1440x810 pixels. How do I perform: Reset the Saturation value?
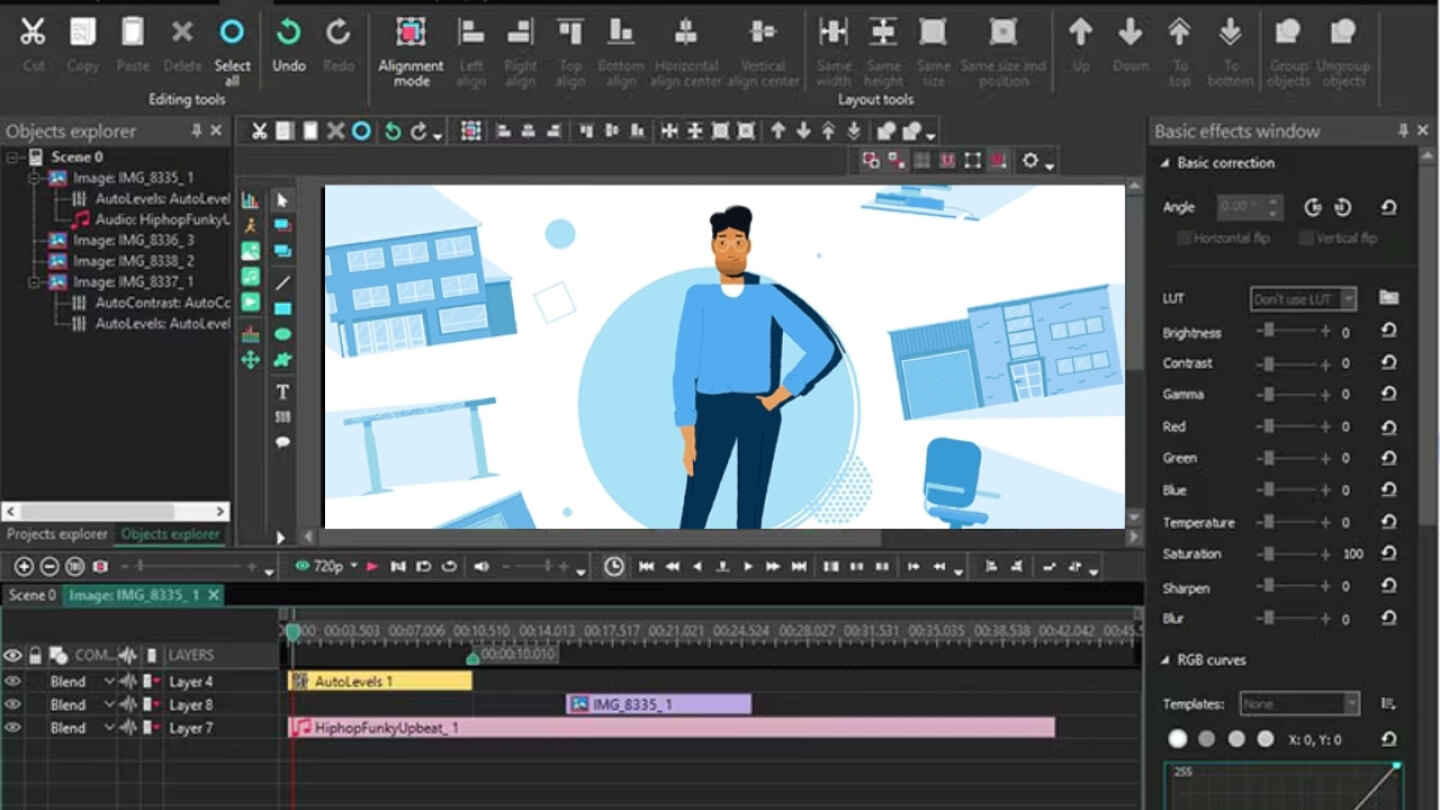[1389, 553]
